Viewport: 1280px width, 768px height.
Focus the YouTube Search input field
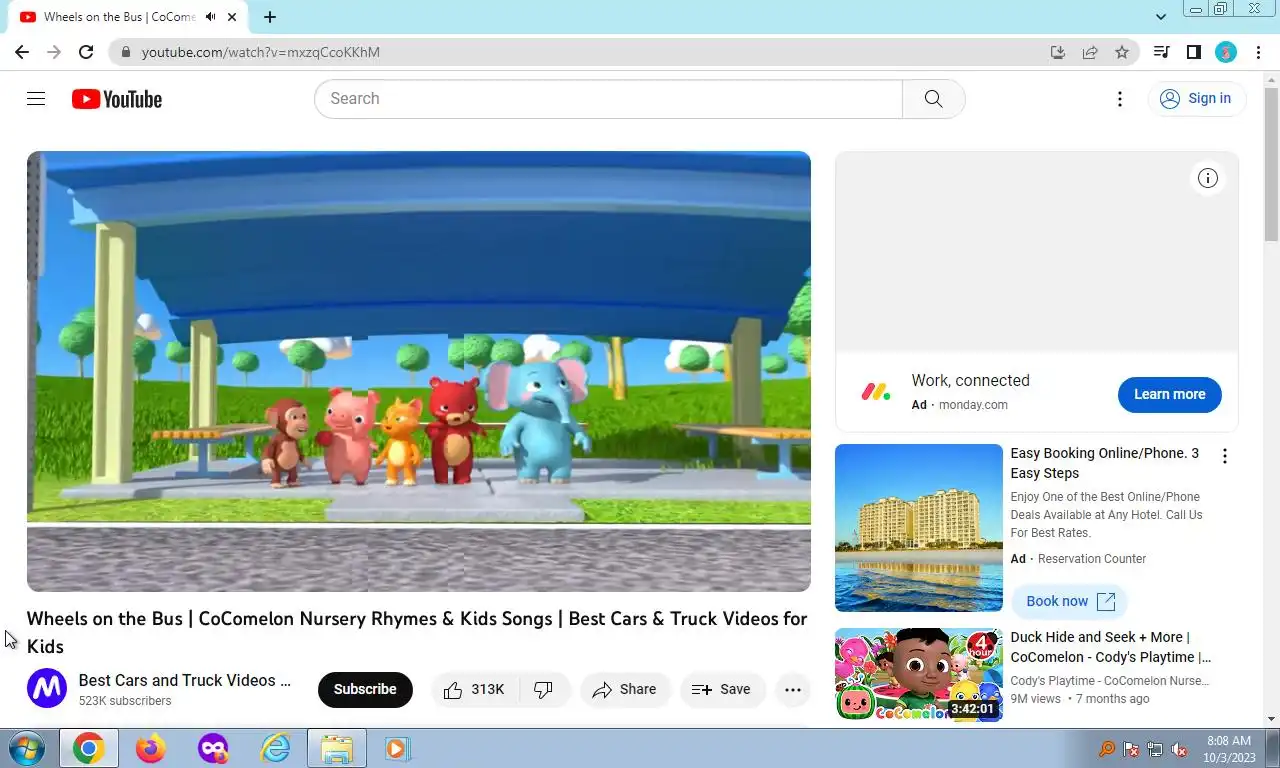[608, 99]
